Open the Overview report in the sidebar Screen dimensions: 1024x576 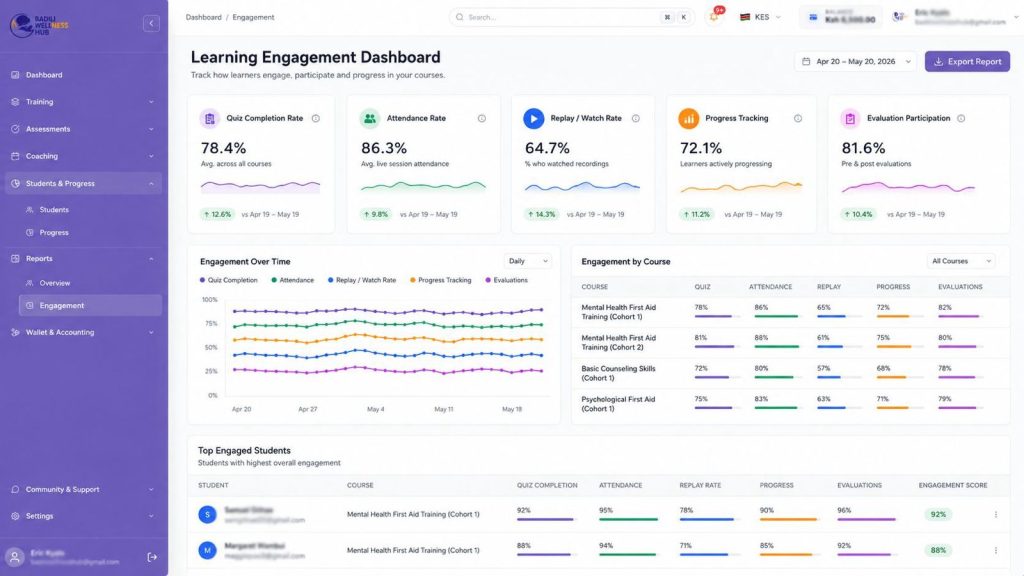coord(55,283)
